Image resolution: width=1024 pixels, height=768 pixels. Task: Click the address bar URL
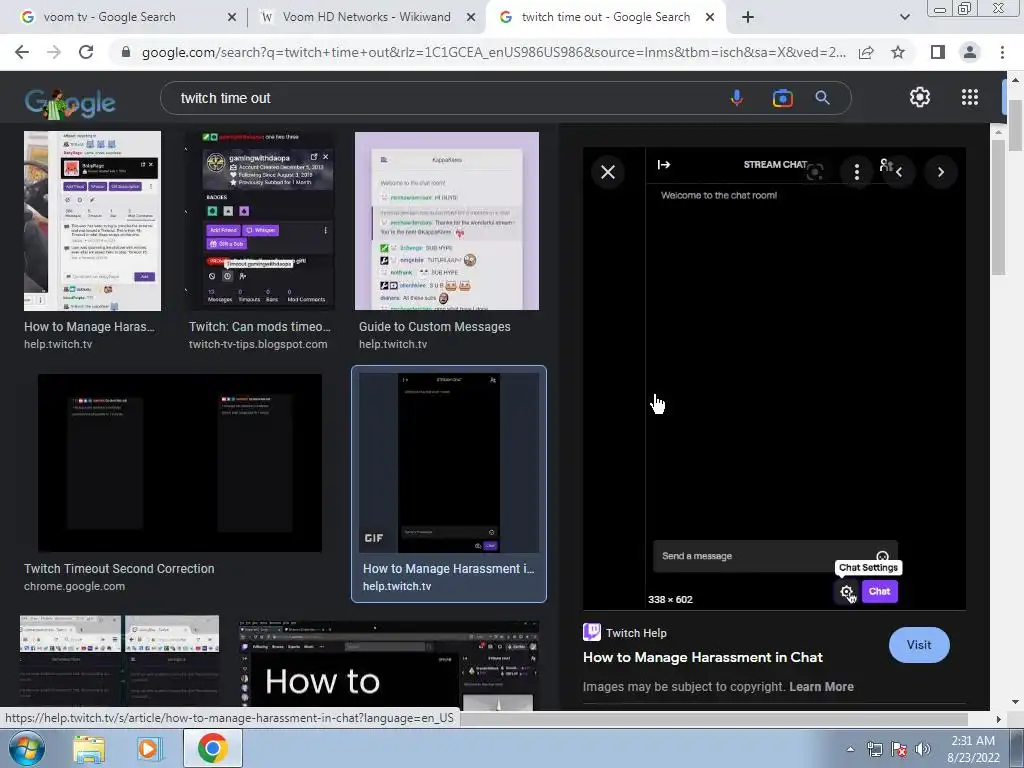pyautogui.click(x=493, y=52)
